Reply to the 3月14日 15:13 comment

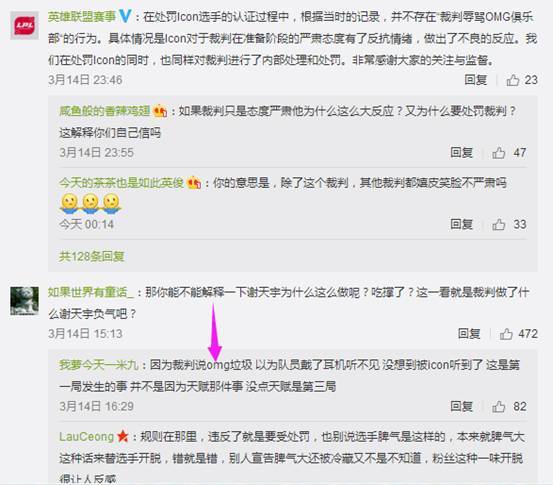click(469, 334)
